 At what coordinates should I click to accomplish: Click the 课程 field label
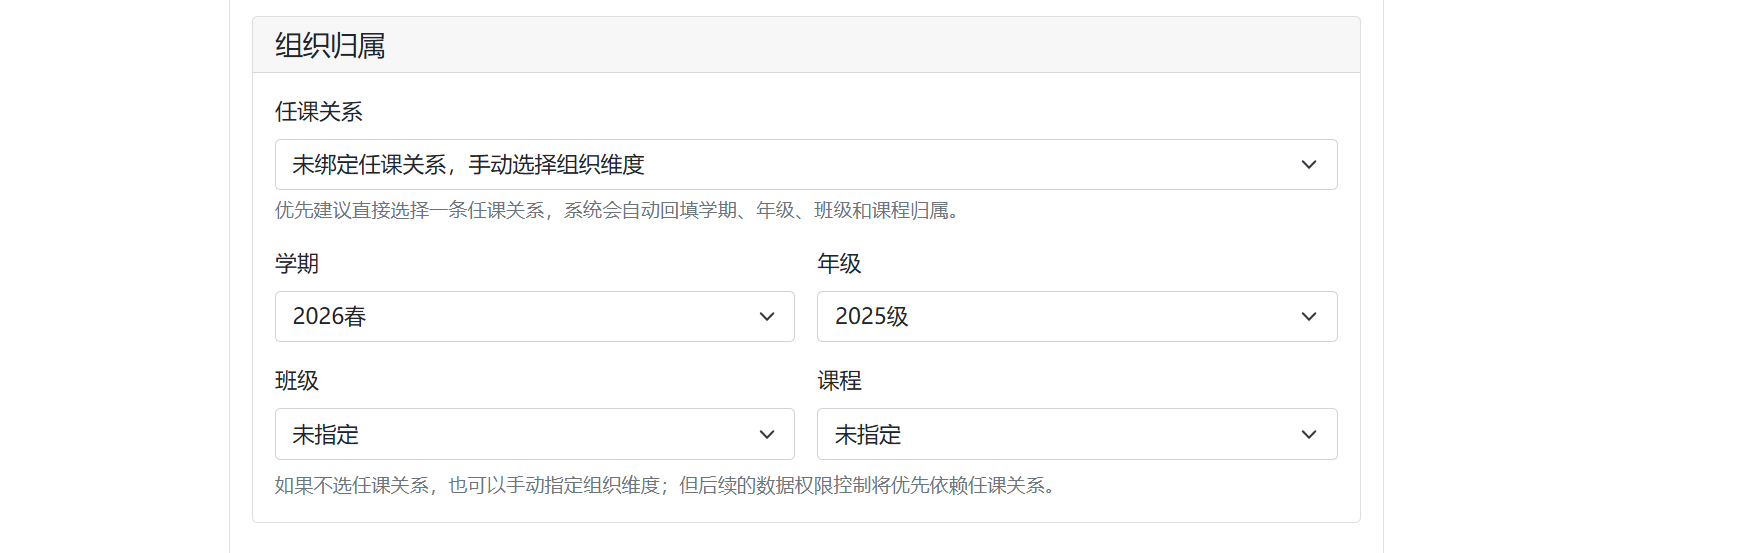pos(839,380)
